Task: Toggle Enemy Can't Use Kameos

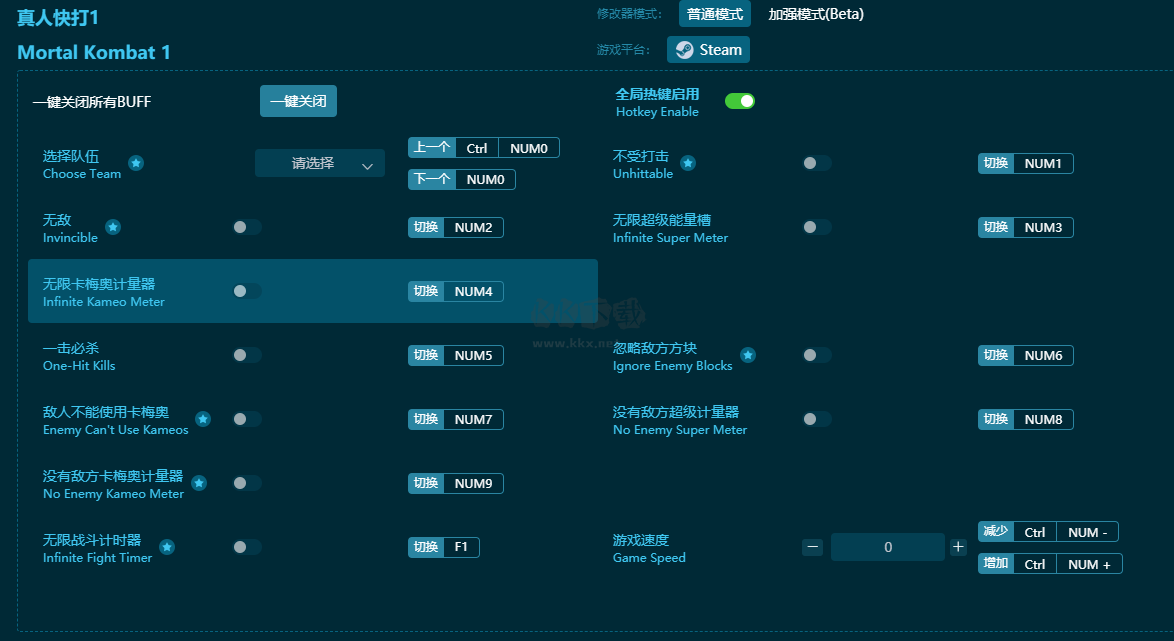Action: point(246,419)
